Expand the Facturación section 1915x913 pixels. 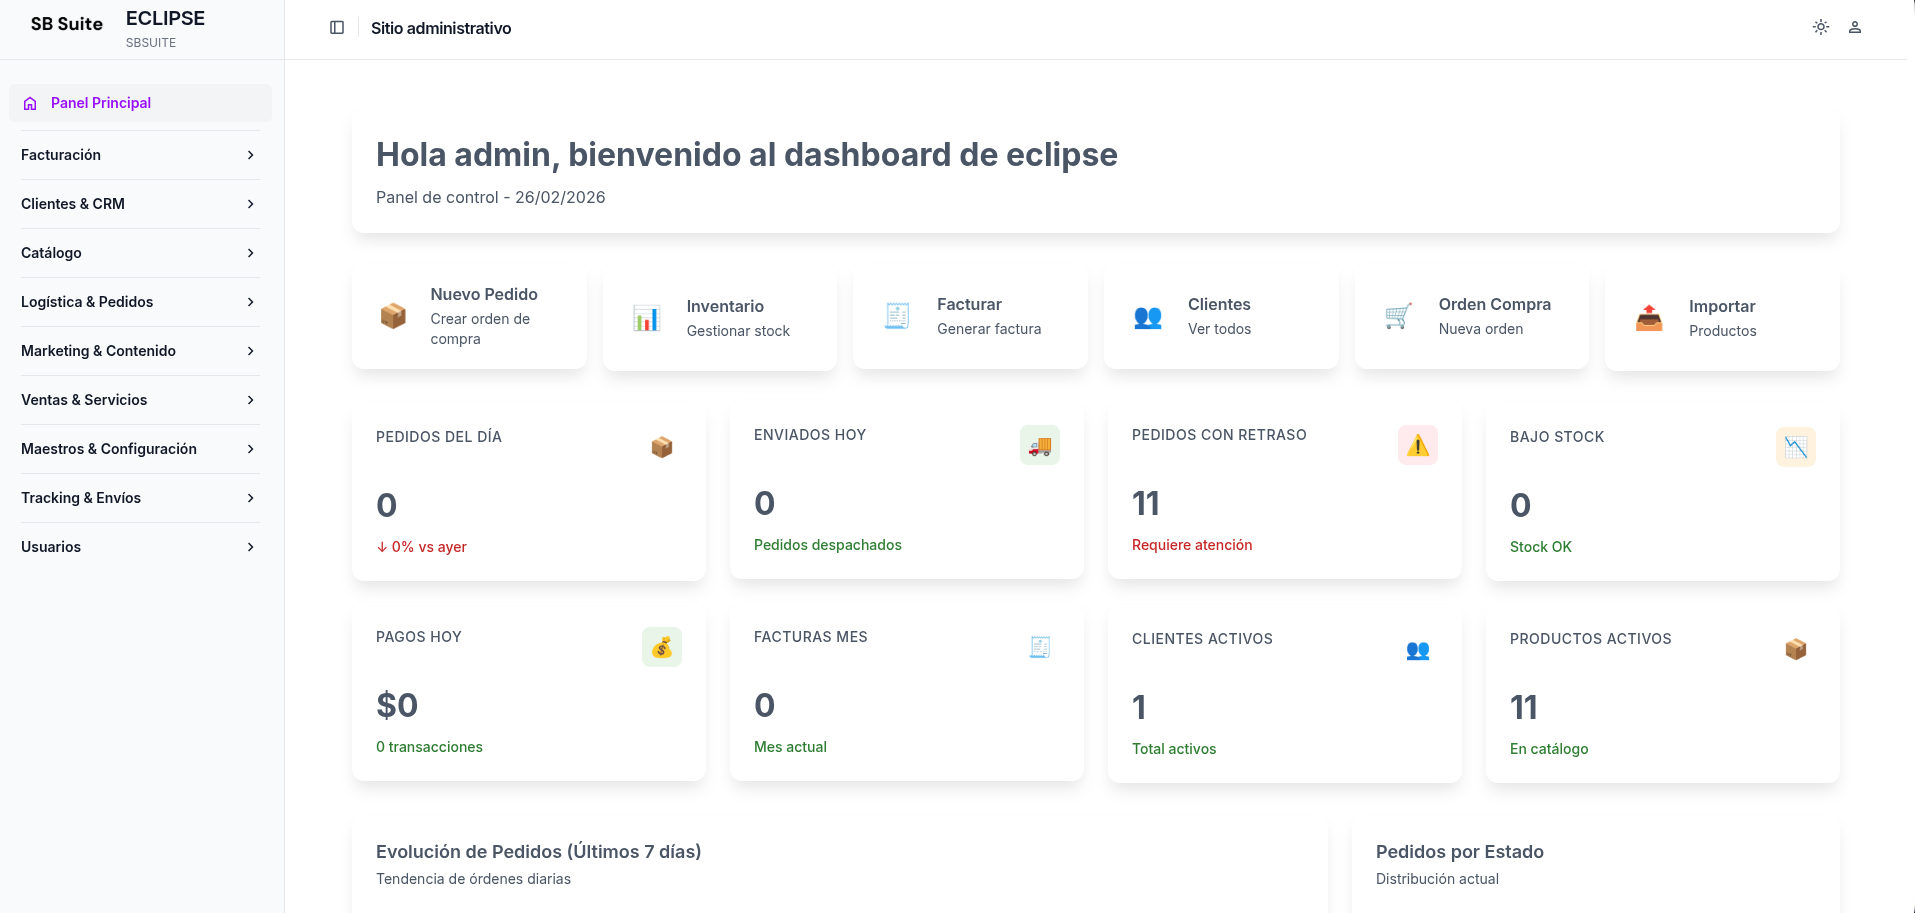click(139, 154)
